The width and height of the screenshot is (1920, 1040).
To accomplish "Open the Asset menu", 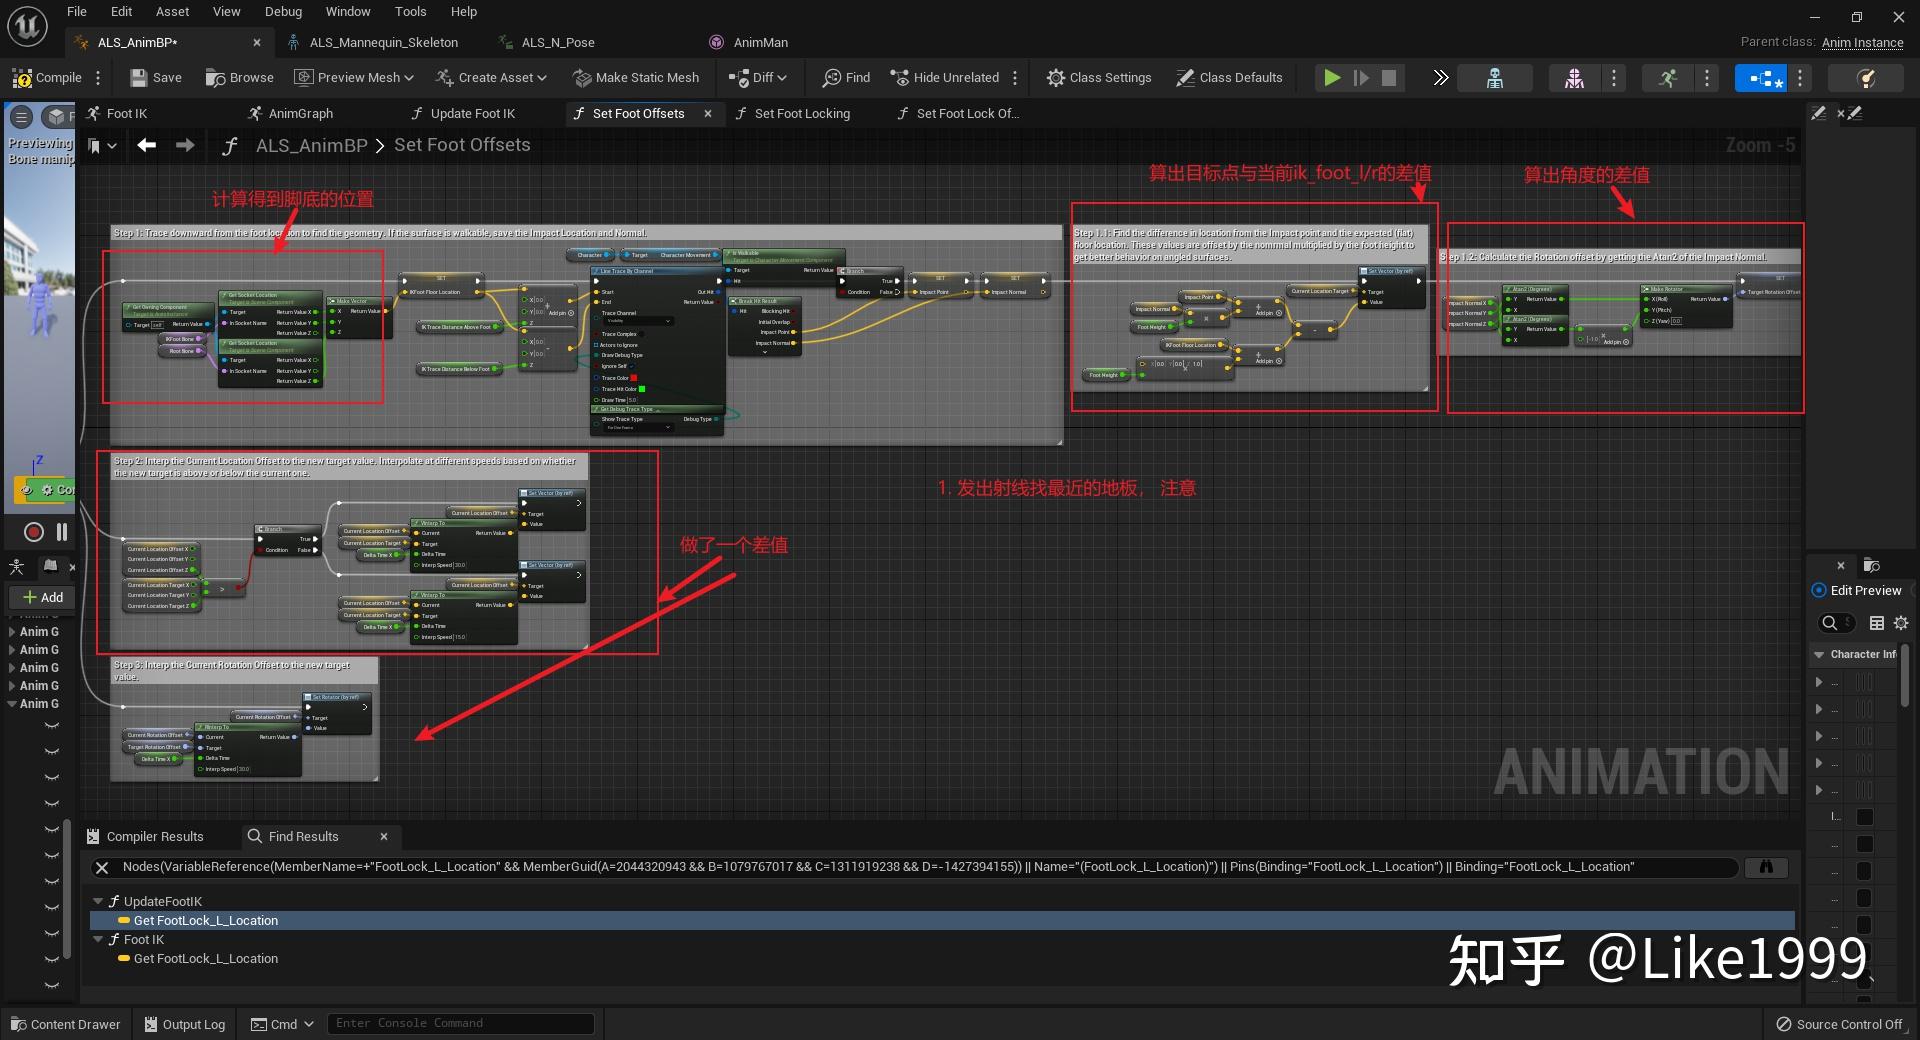I will pyautogui.click(x=172, y=12).
